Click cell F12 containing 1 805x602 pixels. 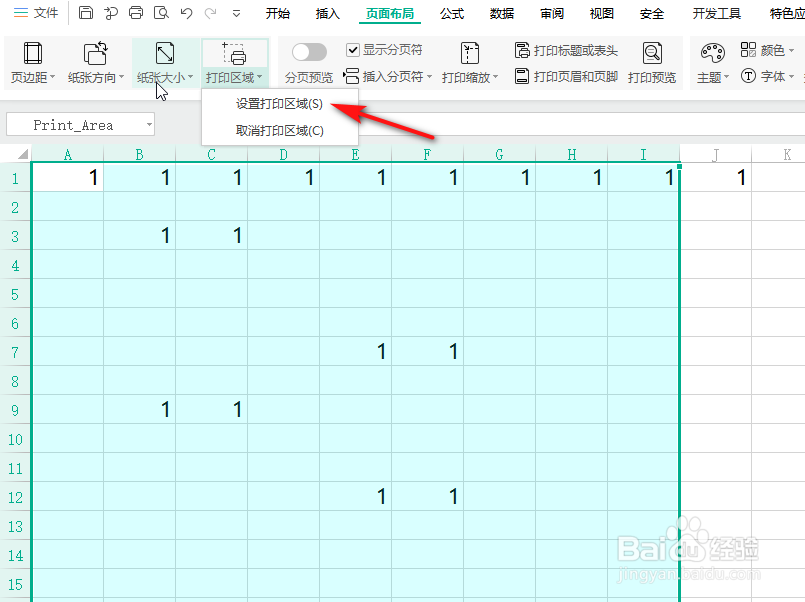click(427, 496)
